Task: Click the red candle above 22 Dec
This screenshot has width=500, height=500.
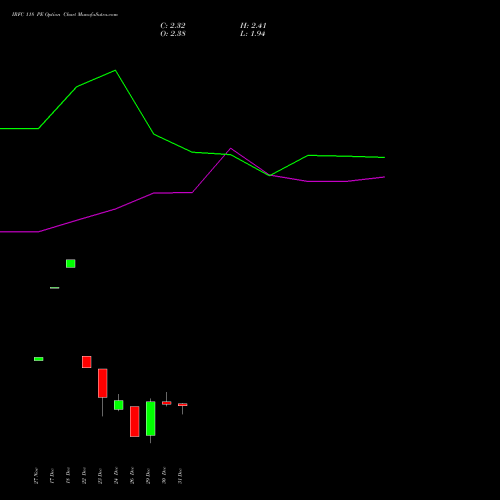Action: point(87,362)
